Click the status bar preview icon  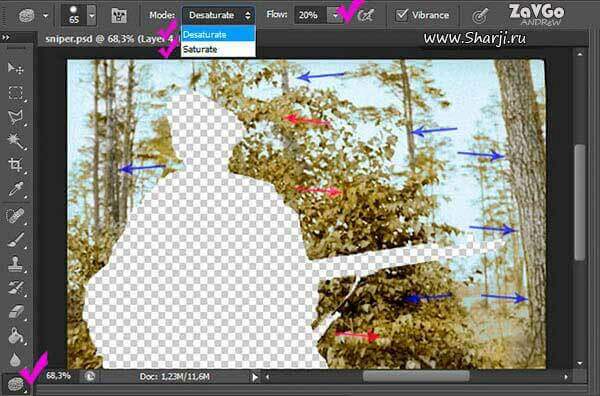point(90,376)
